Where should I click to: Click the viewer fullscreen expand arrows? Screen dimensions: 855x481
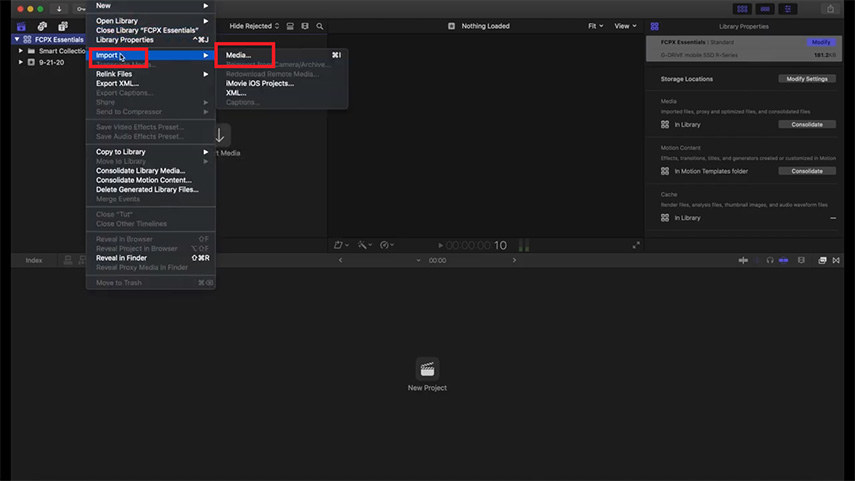point(636,245)
